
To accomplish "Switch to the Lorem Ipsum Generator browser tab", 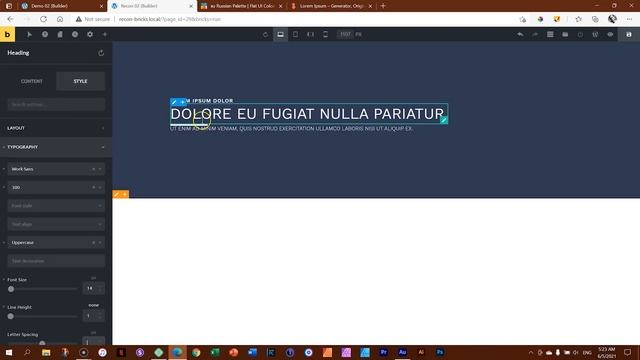I will [331, 6].
